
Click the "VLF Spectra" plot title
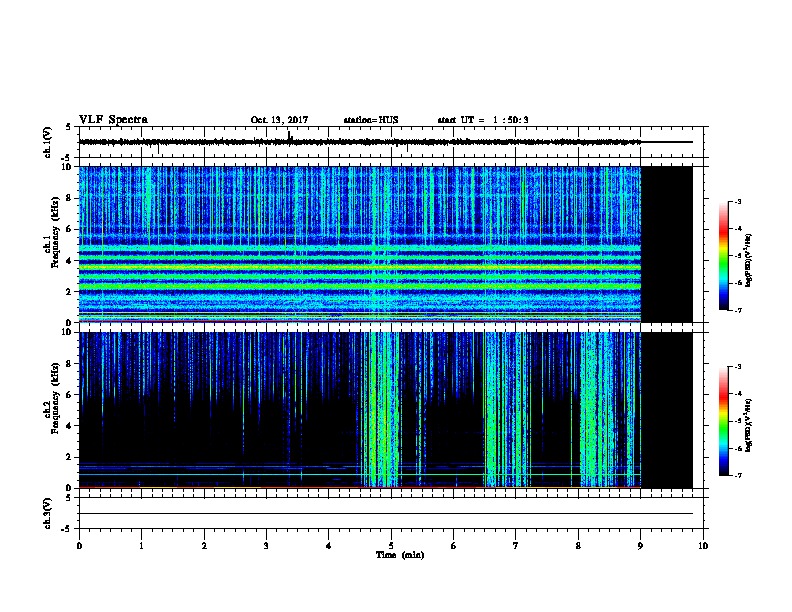click(x=113, y=120)
